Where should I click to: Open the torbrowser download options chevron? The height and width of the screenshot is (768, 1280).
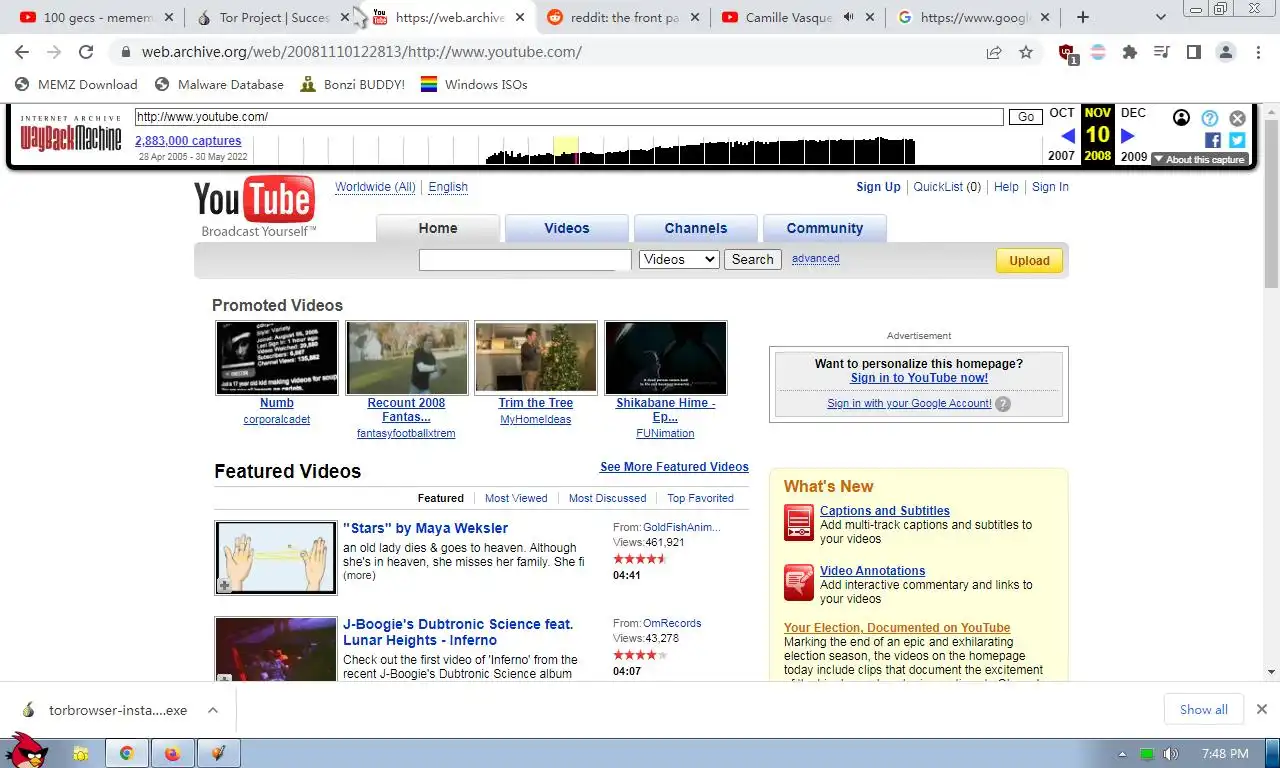(213, 710)
